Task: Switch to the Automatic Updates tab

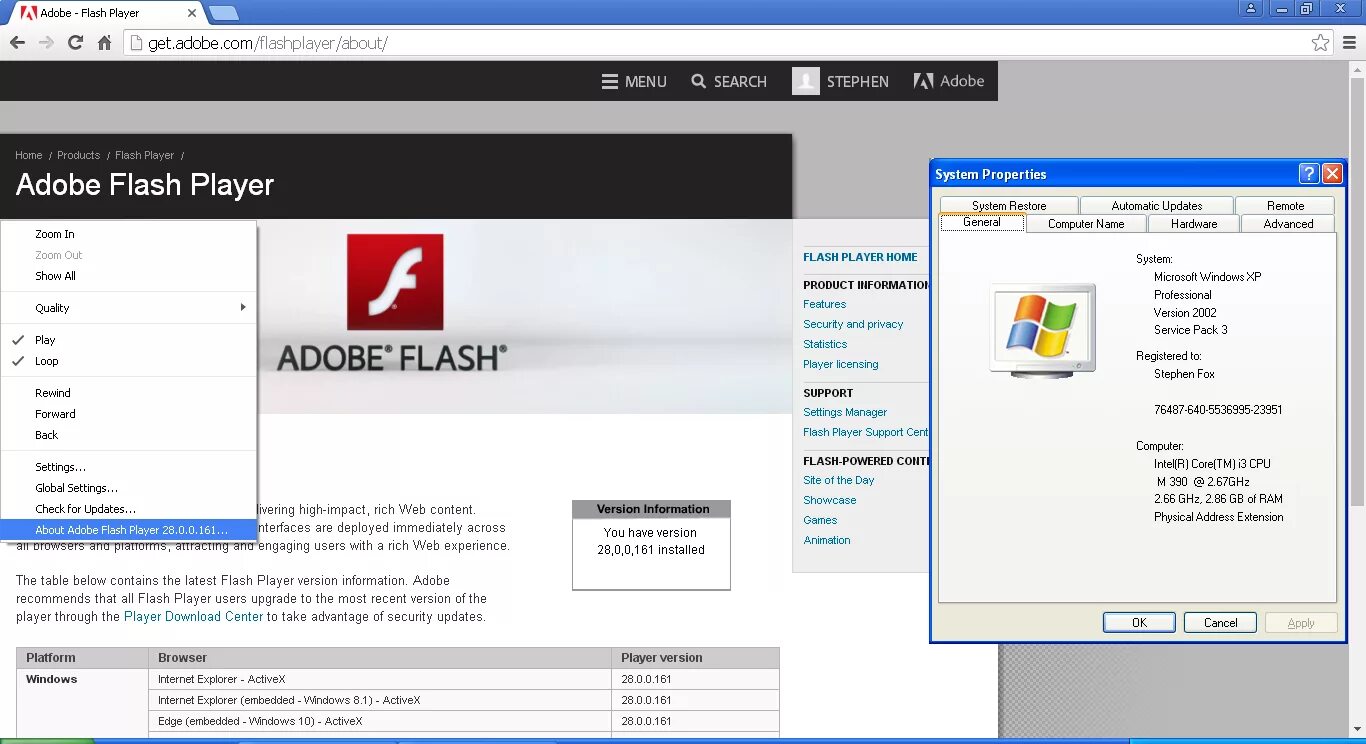Action: pyautogui.click(x=1157, y=205)
